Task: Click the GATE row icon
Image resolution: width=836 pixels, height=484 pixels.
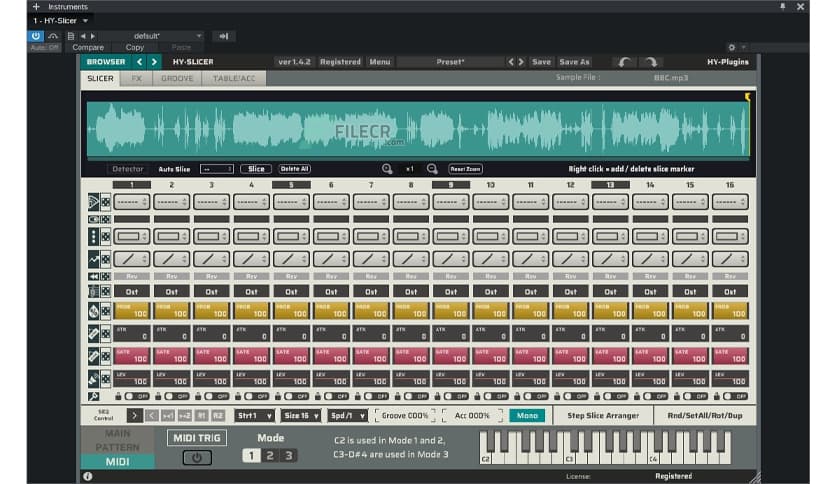Action: [x=94, y=356]
